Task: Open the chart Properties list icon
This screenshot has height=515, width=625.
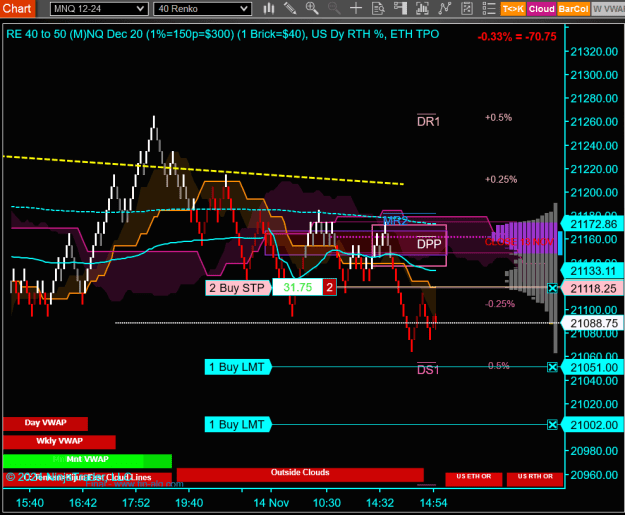Action: (x=489, y=8)
